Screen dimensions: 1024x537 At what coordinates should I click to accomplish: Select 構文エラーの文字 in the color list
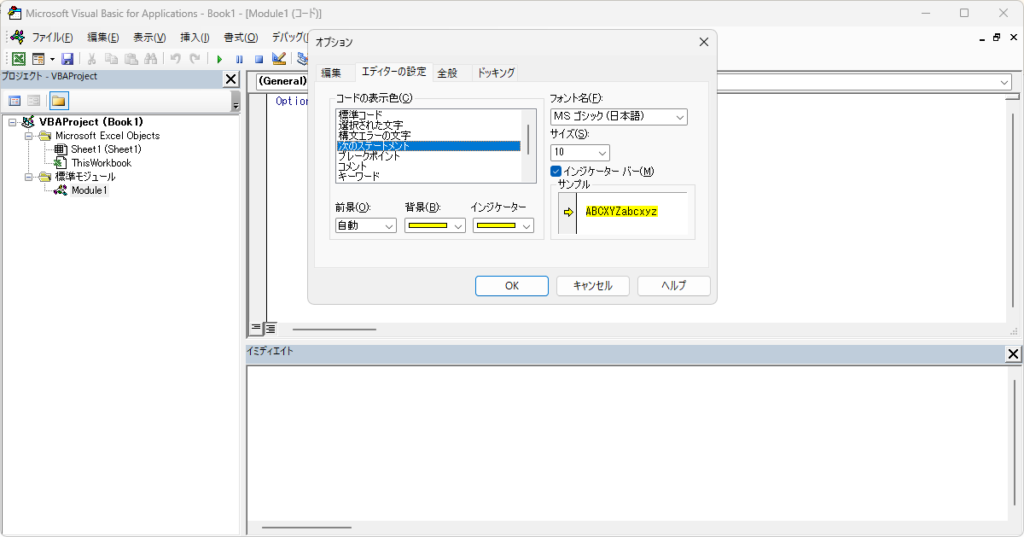(428, 136)
